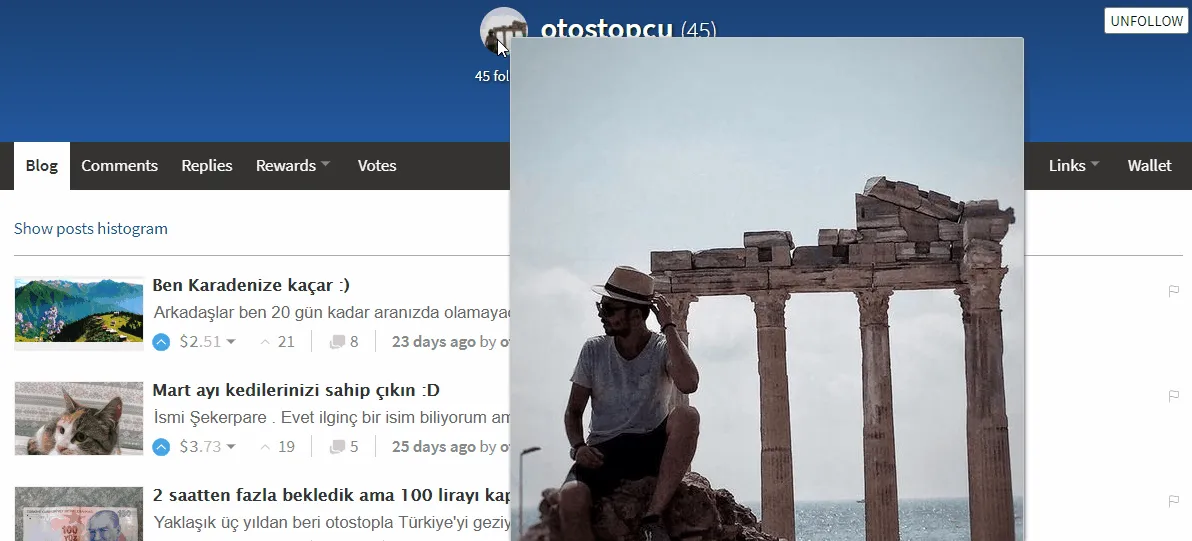1192x541 pixels.
Task: Switch to the Blog tab
Action: coord(42,166)
